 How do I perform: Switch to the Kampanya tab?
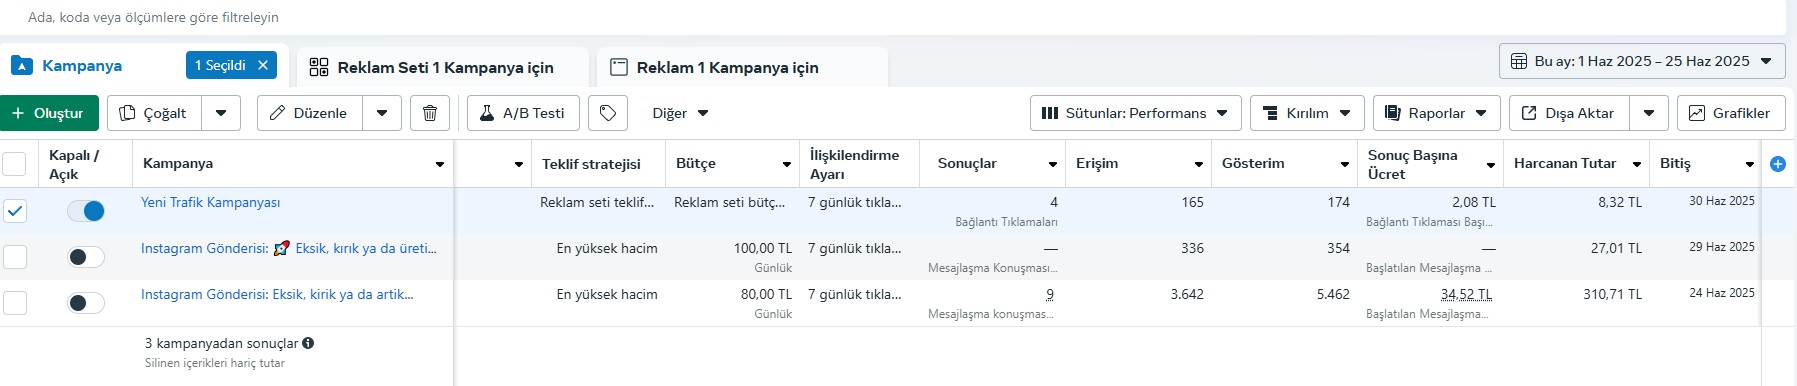click(x=82, y=66)
